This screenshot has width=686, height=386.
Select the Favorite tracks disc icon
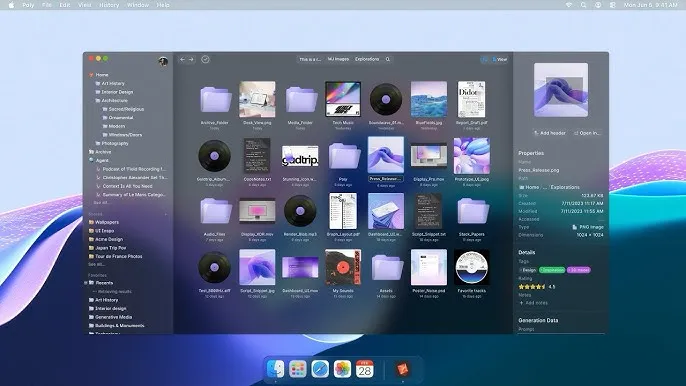[472, 267]
